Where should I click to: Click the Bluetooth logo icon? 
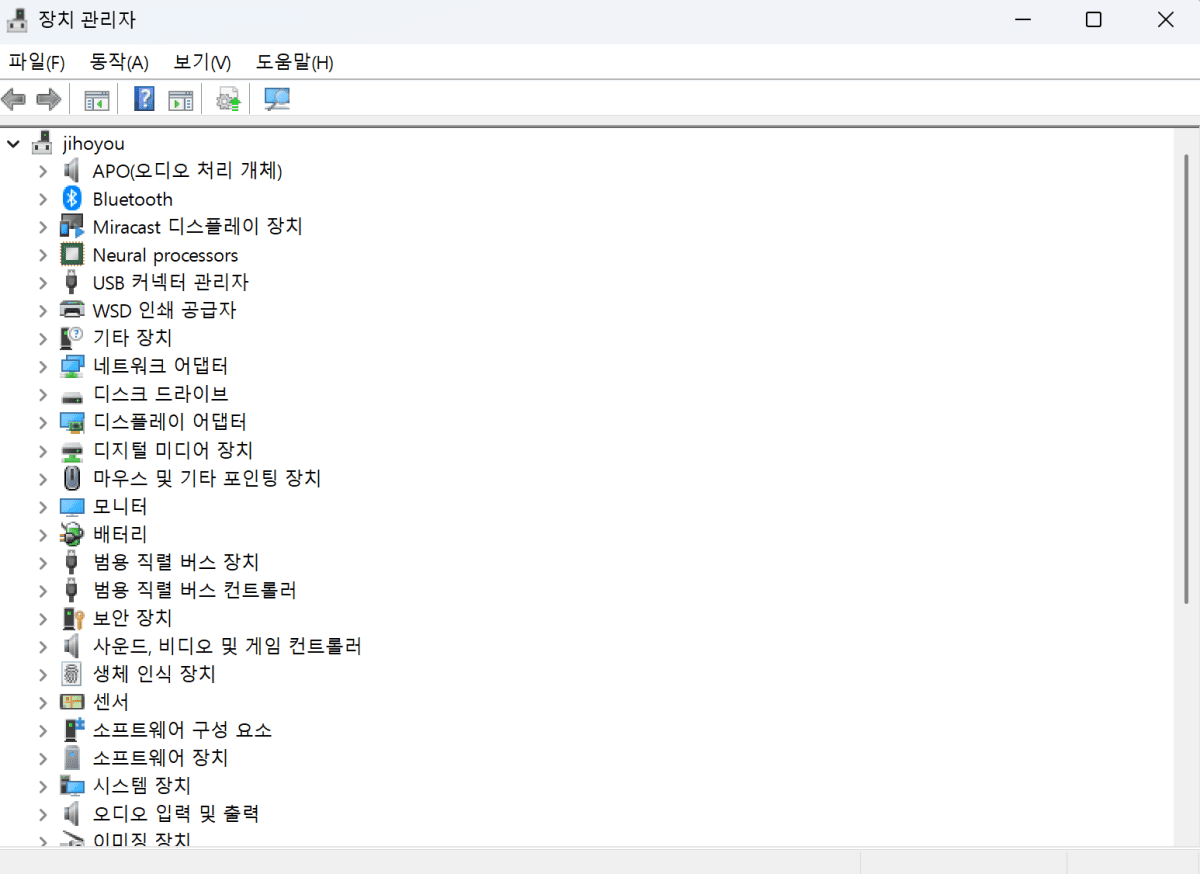72,199
